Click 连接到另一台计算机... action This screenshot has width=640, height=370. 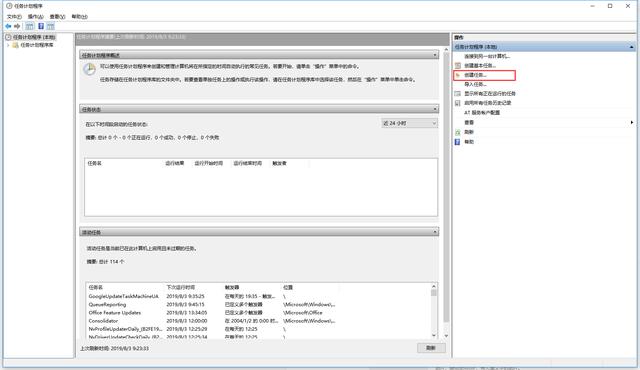pyautogui.click(x=487, y=56)
